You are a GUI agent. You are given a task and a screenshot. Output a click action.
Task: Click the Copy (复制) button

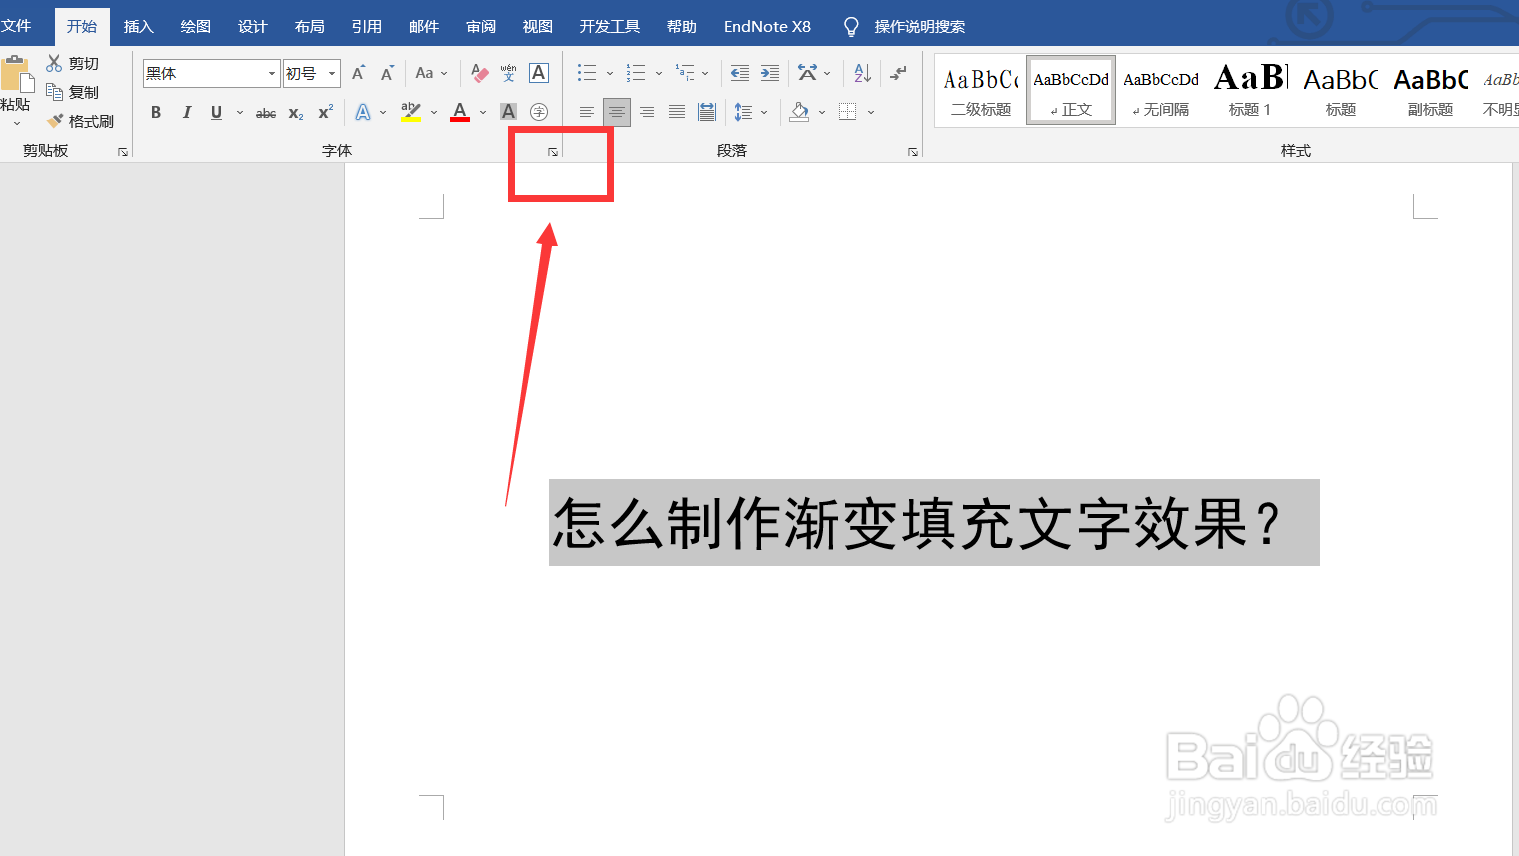pos(72,92)
